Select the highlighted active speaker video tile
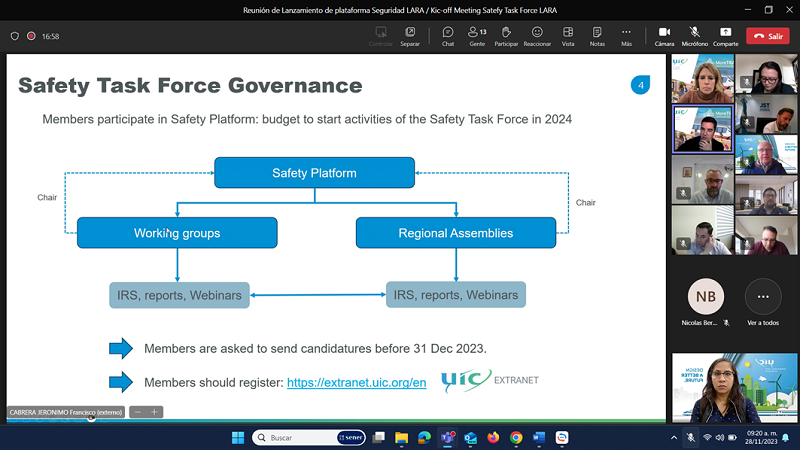Screen dimensions: 800x450 coord(703,129)
